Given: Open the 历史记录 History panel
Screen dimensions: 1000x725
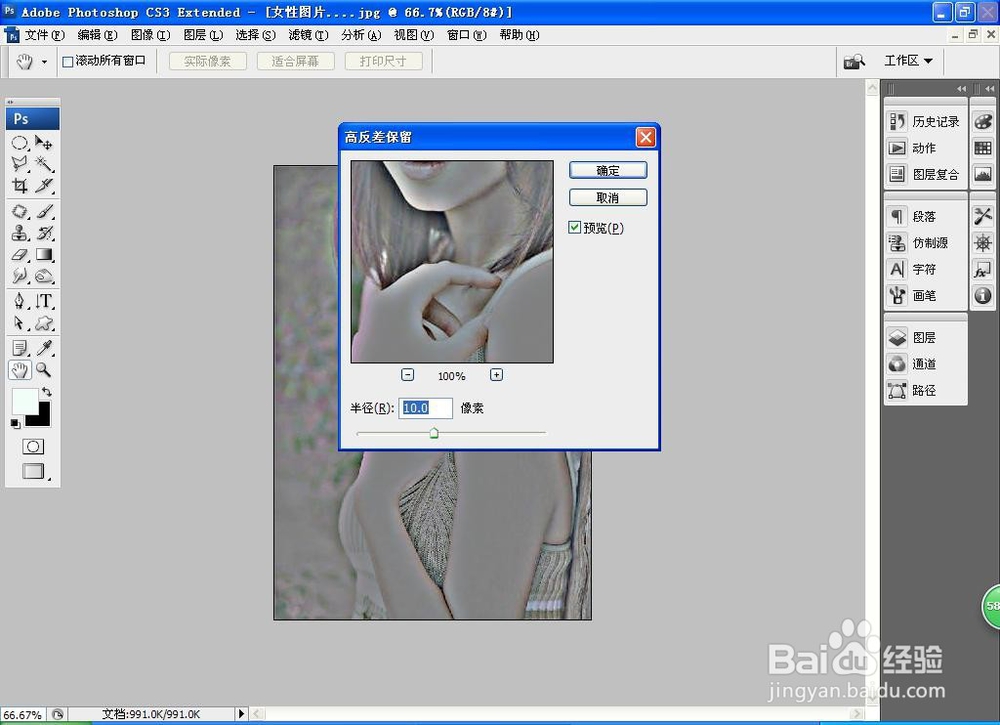Looking at the screenshot, I should [x=928, y=120].
